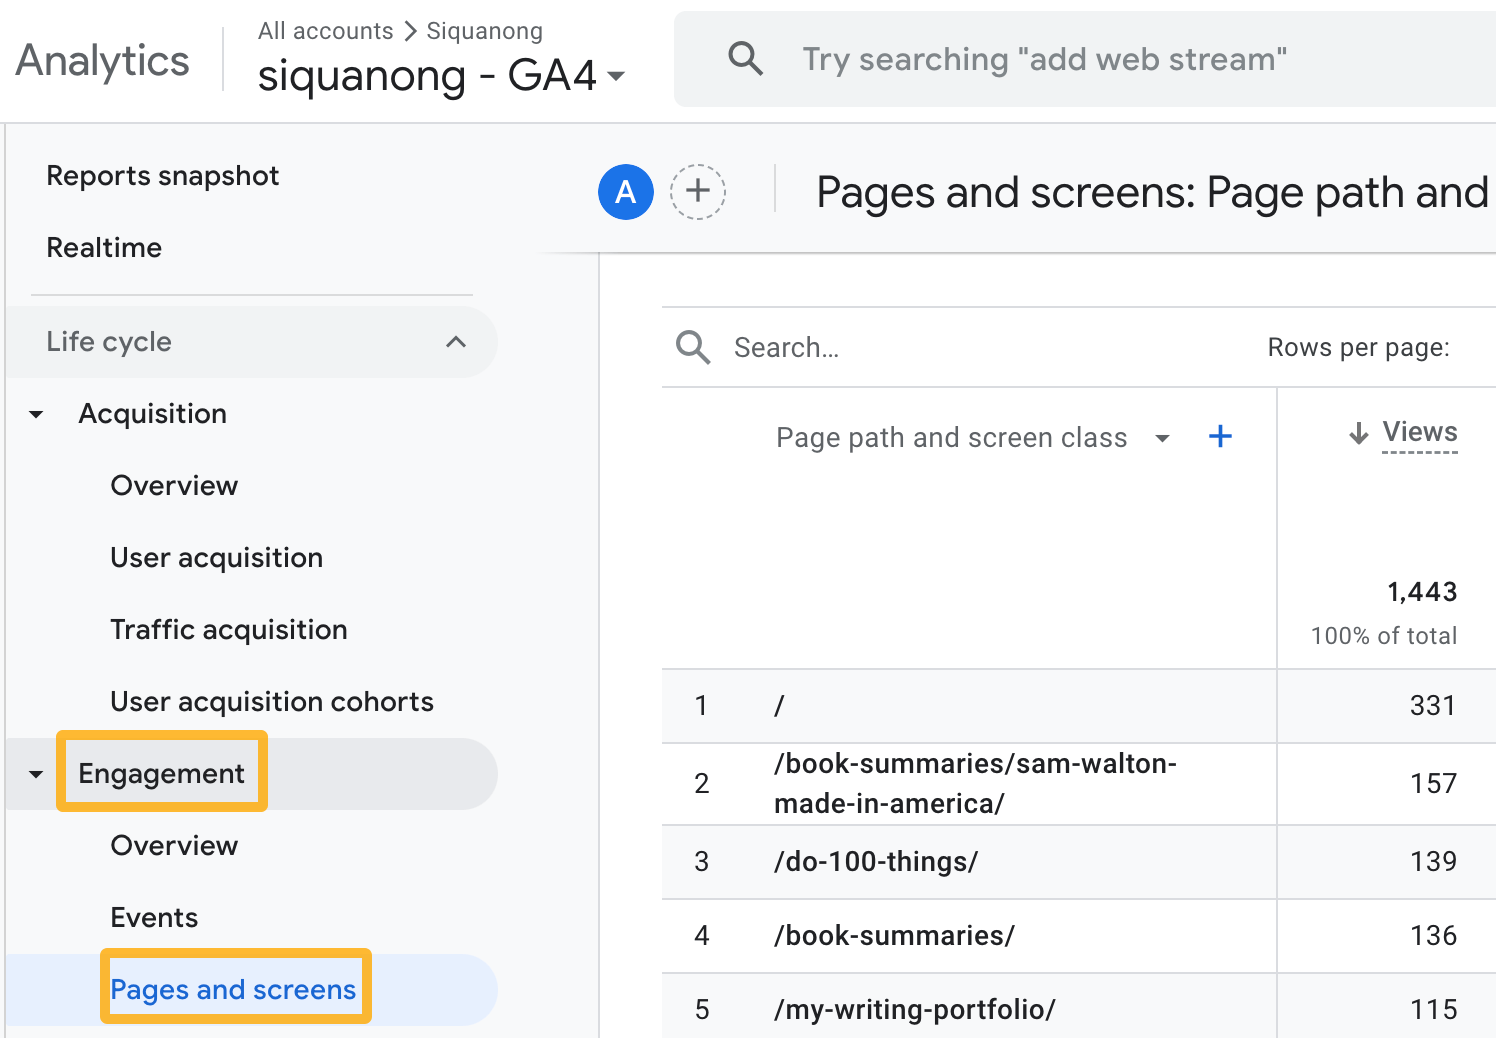Open the Page path and screen class dropdown
This screenshot has width=1496, height=1038.
[x=1162, y=438]
